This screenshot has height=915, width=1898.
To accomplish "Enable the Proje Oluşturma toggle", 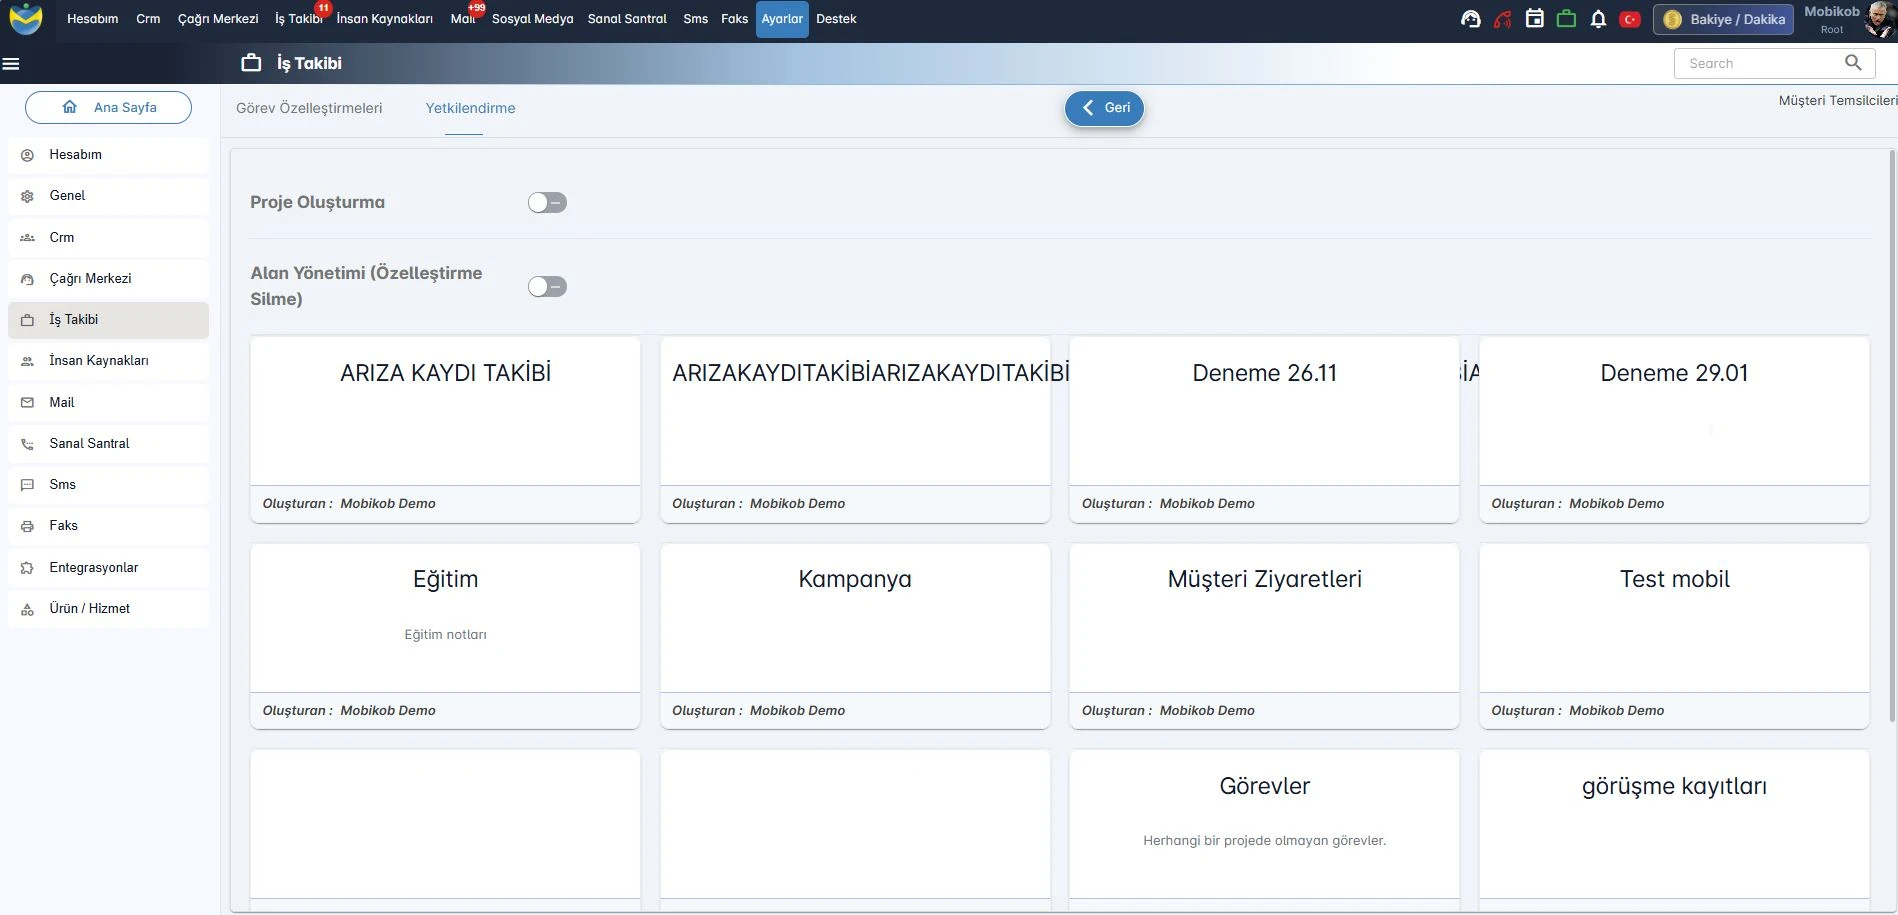I will tap(547, 203).
